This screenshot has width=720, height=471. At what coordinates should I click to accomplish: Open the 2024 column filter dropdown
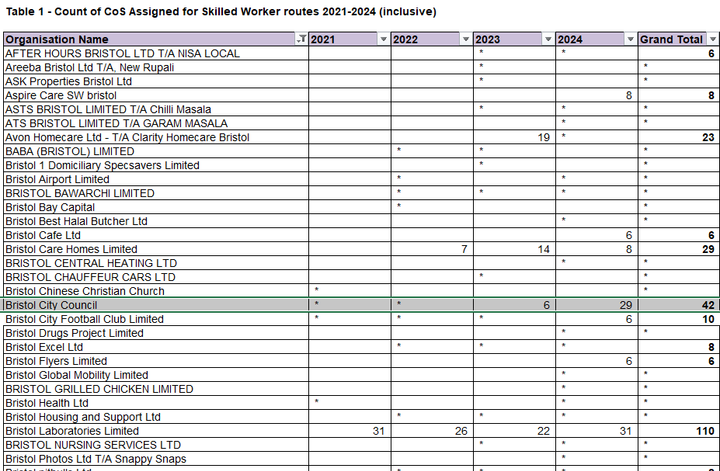click(x=630, y=39)
